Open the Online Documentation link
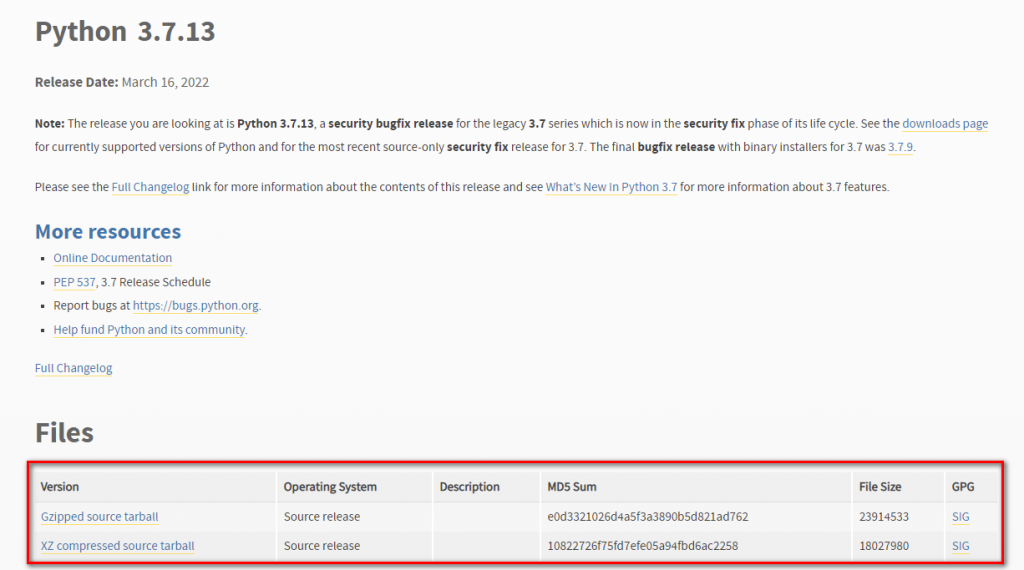 [113, 258]
